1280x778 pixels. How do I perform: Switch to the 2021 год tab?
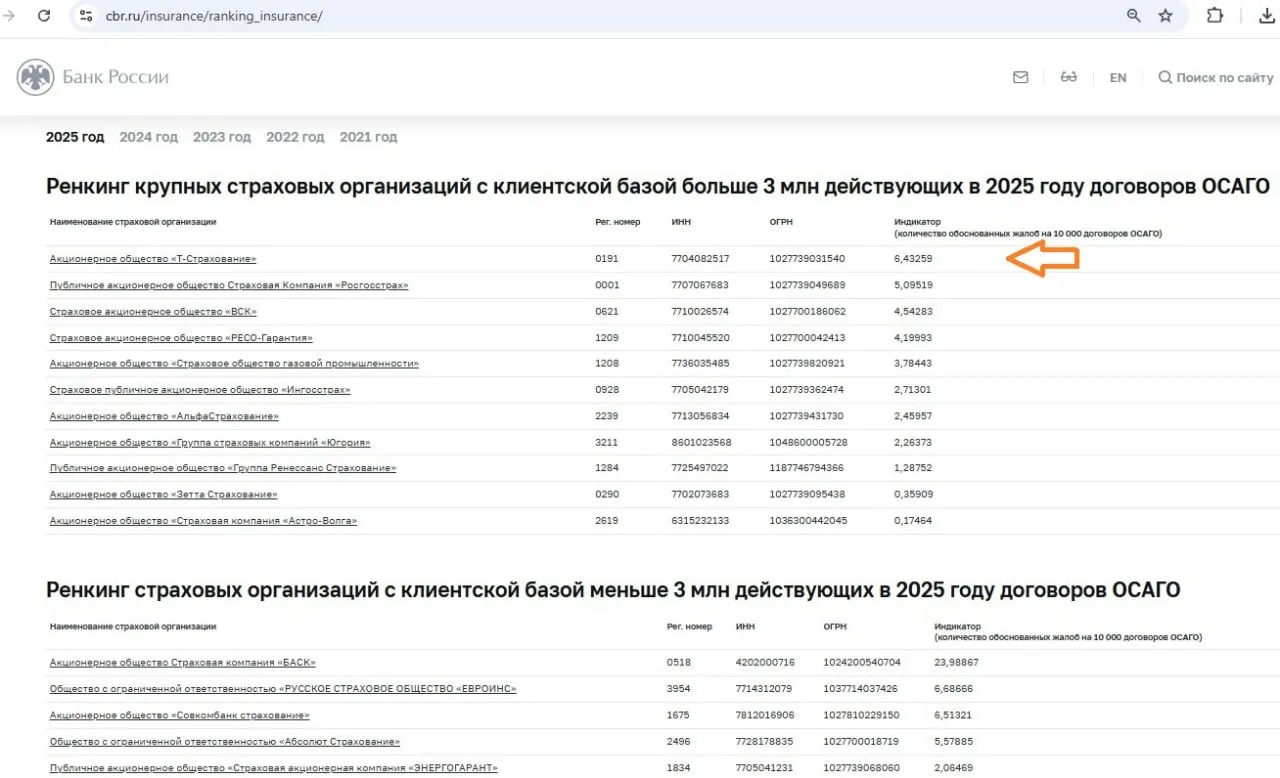pos(368,137)
